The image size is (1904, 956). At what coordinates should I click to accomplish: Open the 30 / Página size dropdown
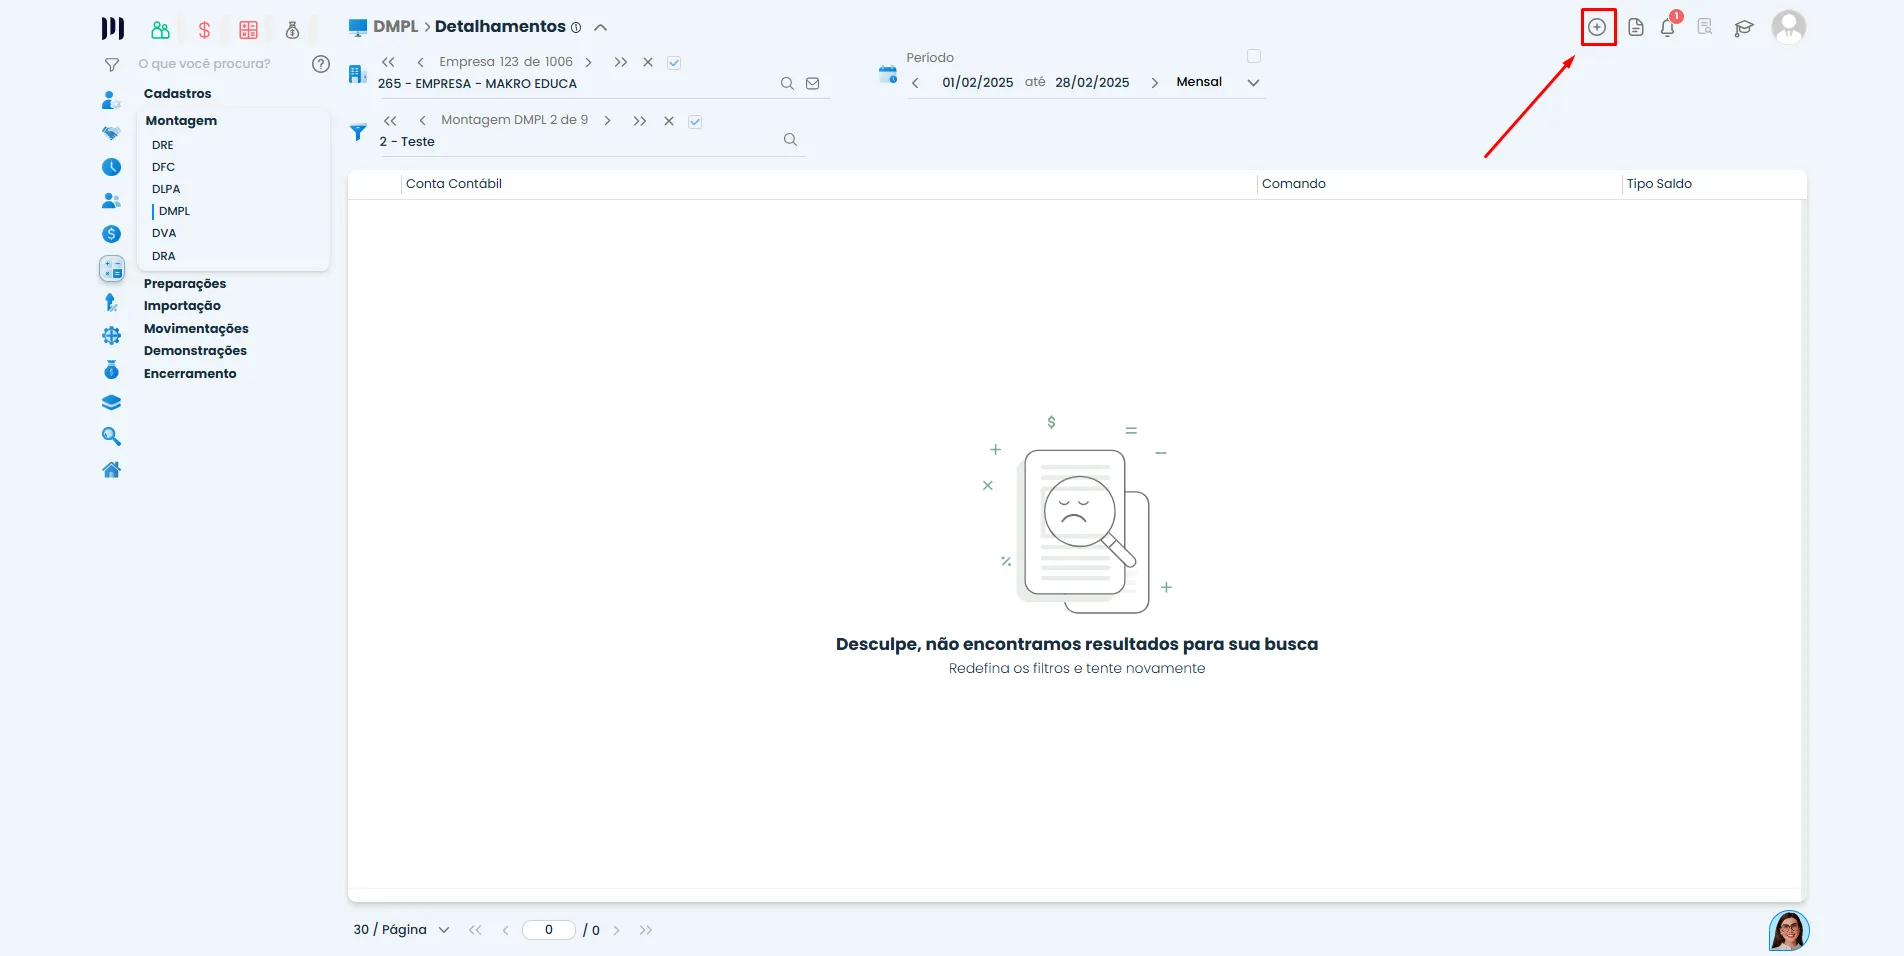tap(402, 930)
